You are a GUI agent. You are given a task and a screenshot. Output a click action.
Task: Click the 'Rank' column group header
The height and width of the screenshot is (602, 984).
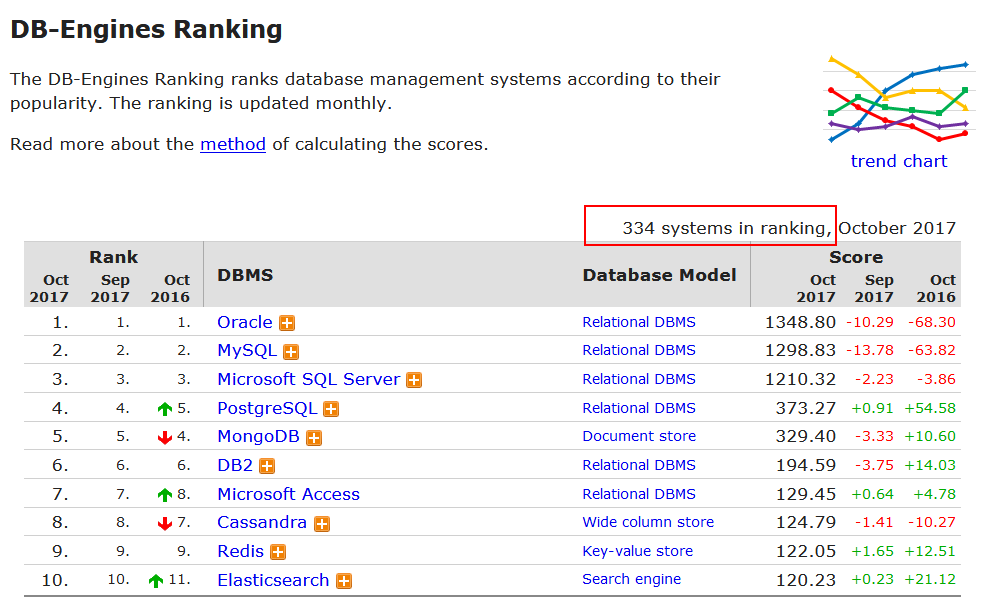(x=114, y=257)
